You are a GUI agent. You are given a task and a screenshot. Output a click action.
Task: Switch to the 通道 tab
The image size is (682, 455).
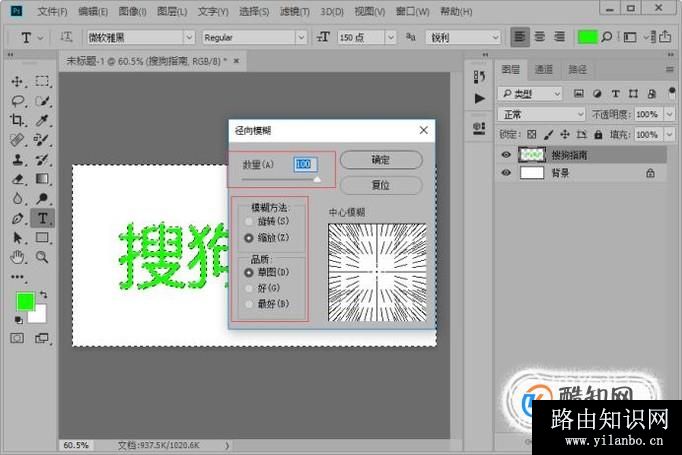coord(544,69)
